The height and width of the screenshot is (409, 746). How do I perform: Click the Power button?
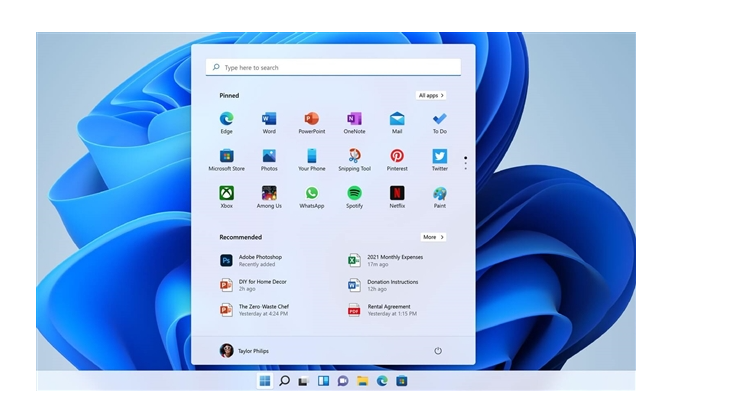[x=438, y=351]
